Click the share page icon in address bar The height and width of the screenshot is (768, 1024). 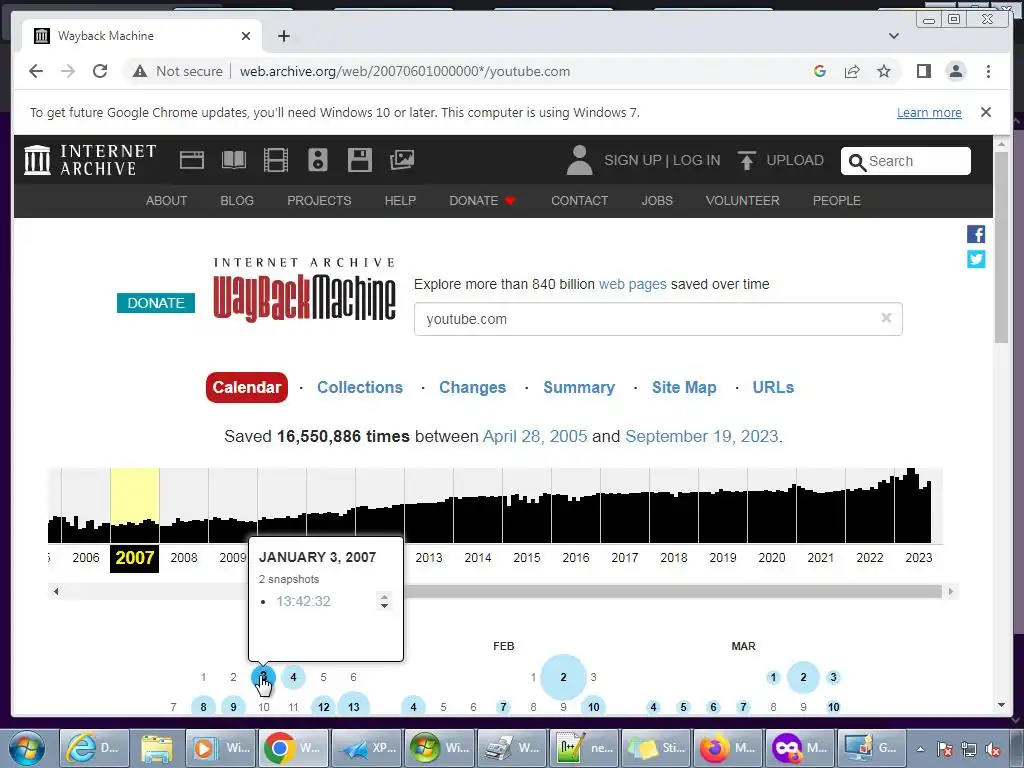pos(852,71)
